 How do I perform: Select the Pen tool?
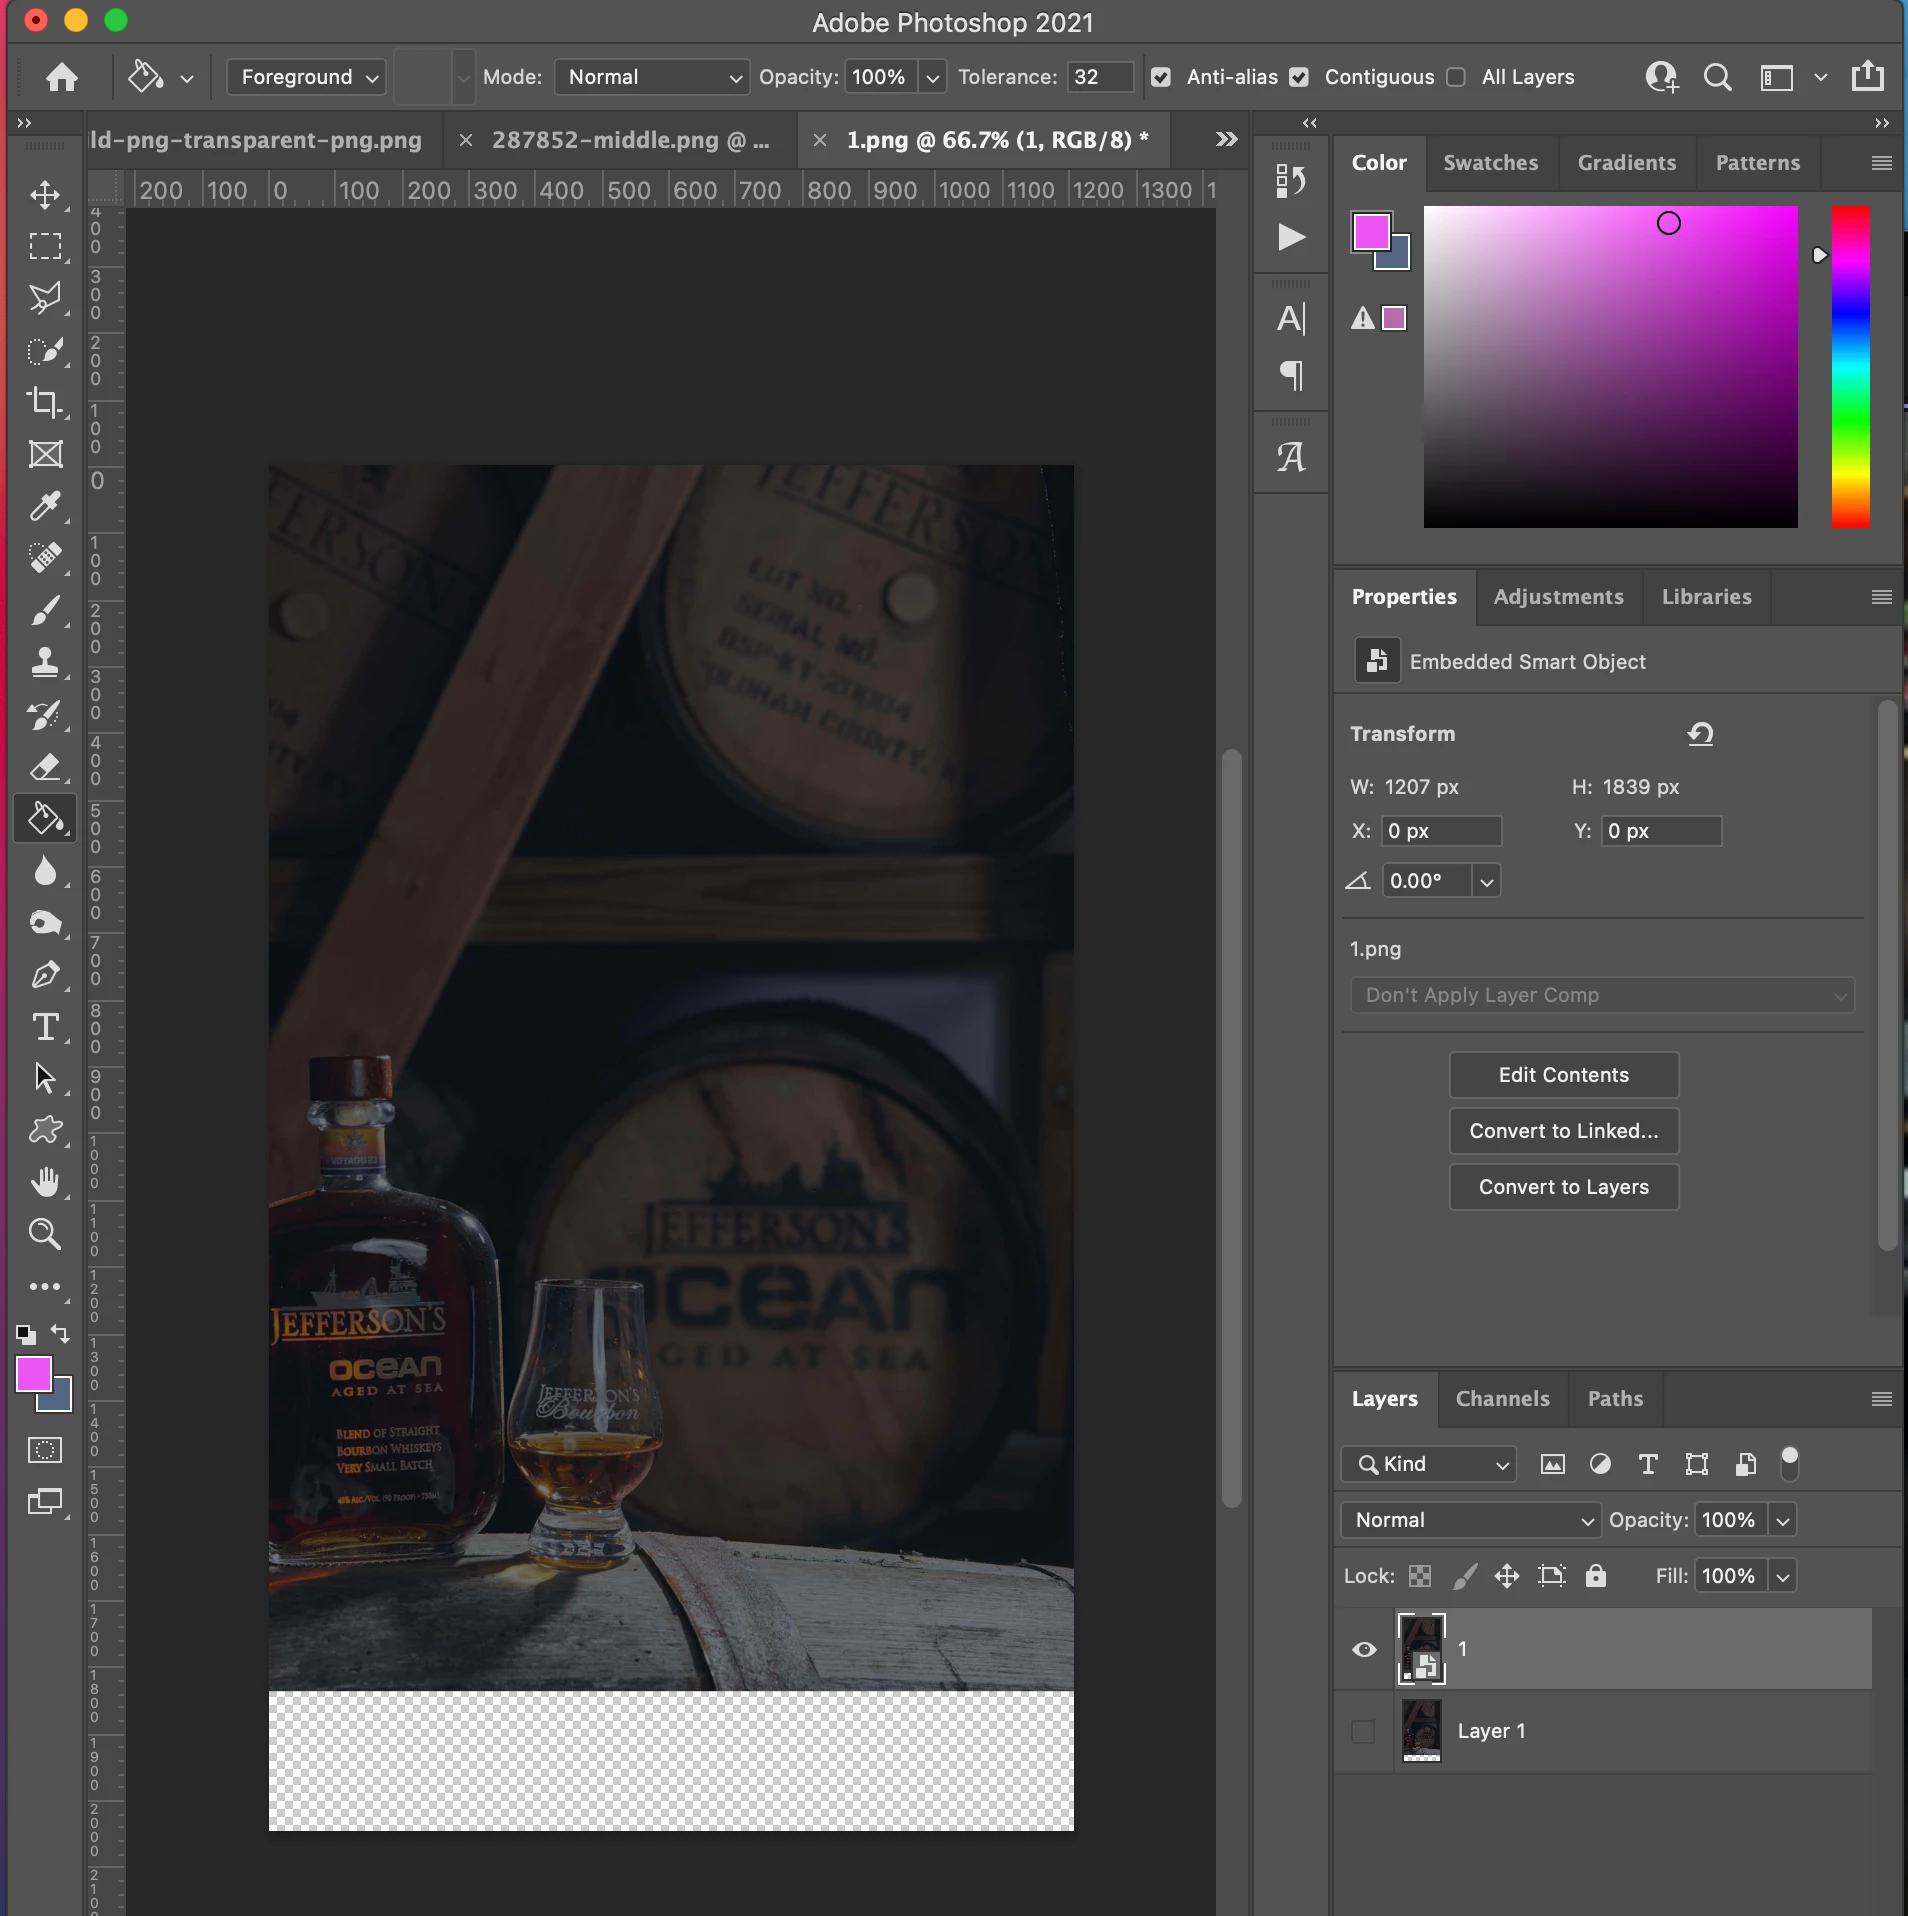point(45,975)
